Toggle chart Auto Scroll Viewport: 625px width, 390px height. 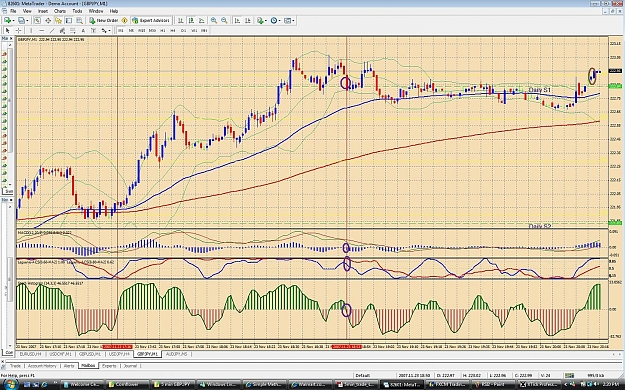(237, 20)
